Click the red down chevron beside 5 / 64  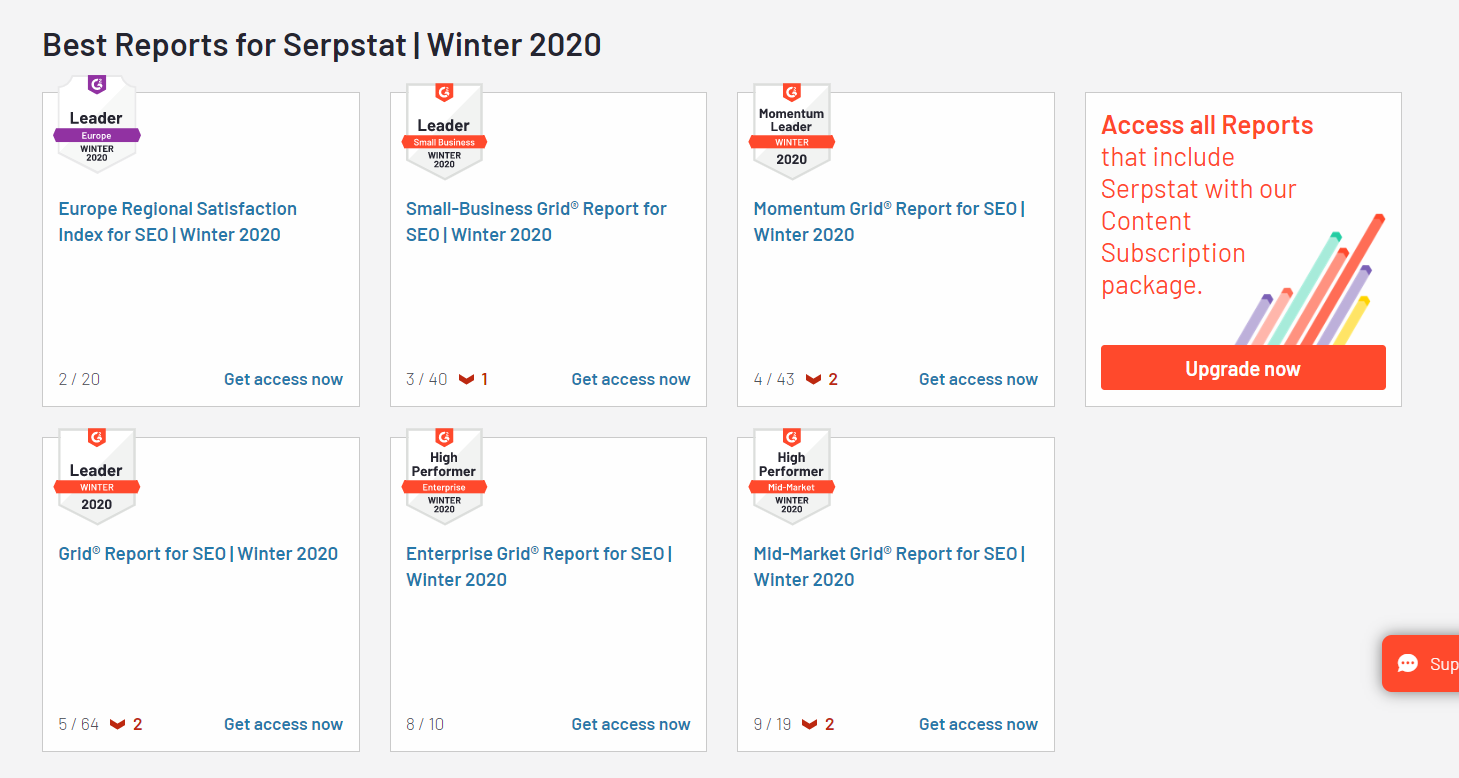click(118, 725)
